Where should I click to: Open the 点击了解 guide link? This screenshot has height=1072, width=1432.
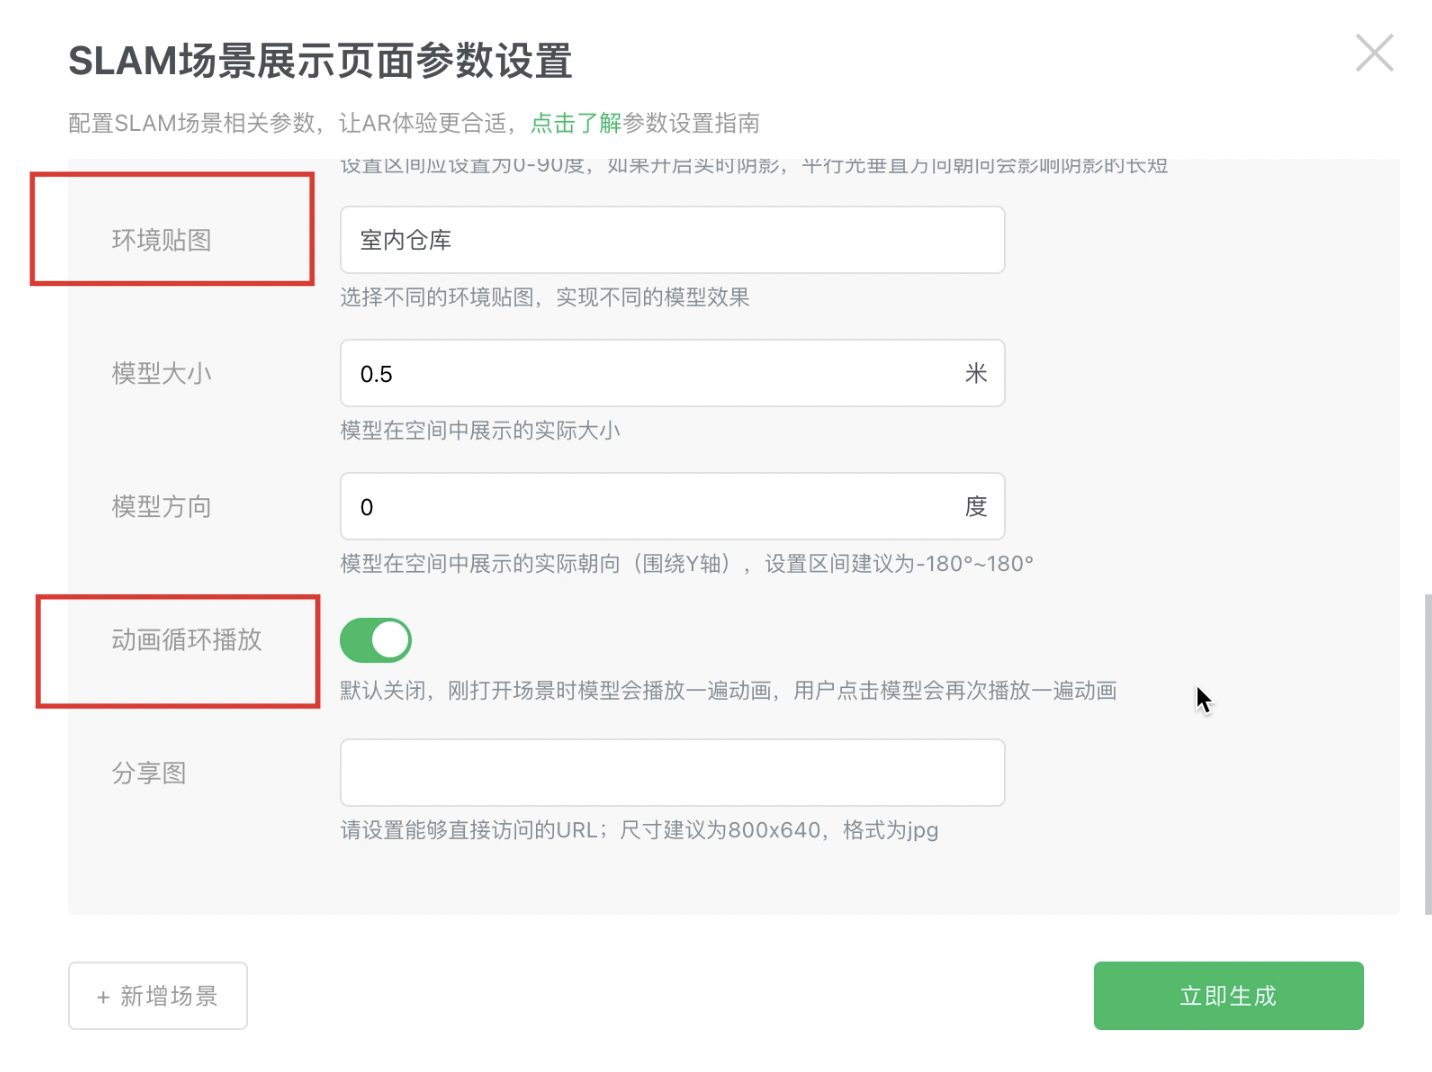(x=576, y=123)
